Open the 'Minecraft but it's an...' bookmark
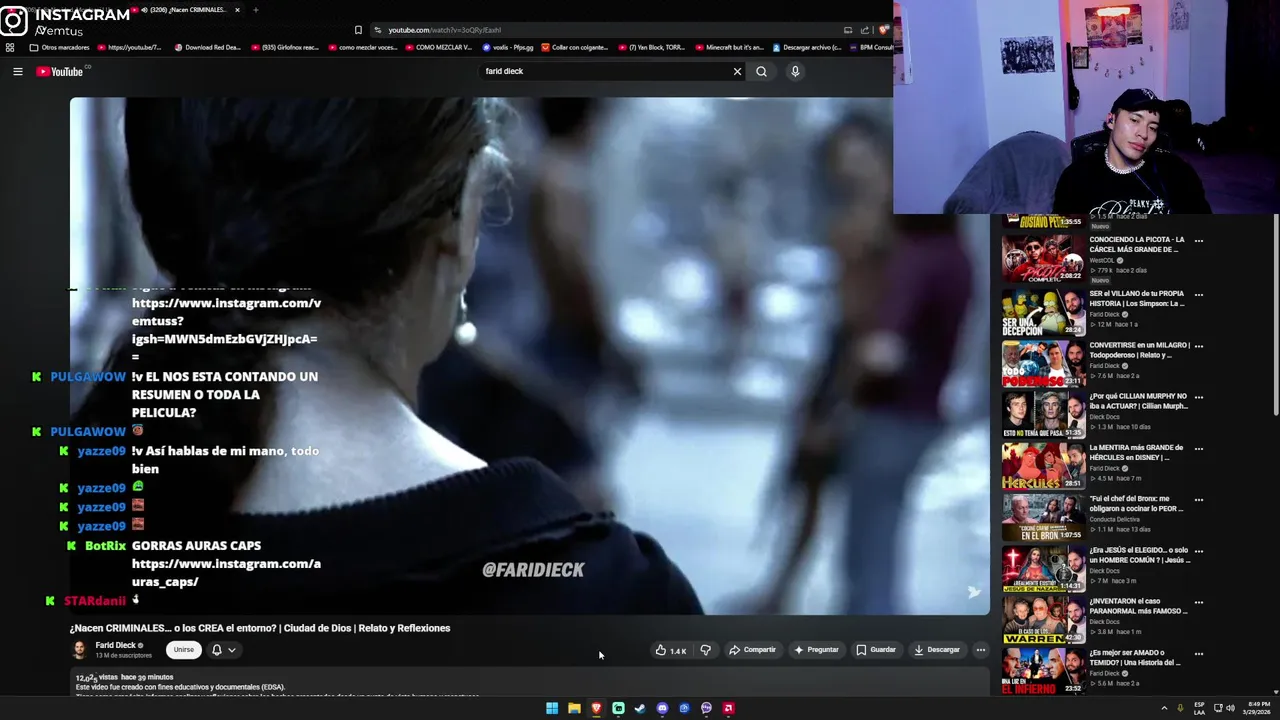Screen dimensions: 1280x720 click(729, 47)
